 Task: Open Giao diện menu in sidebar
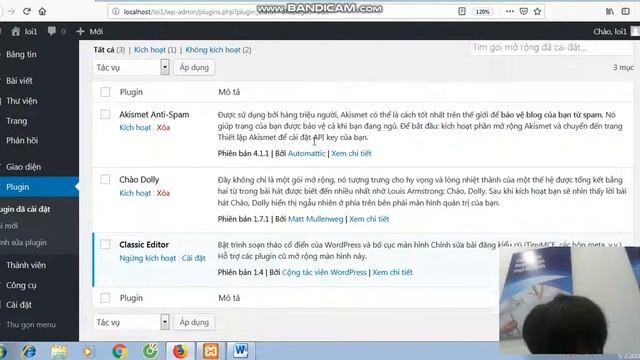(23, 167)
